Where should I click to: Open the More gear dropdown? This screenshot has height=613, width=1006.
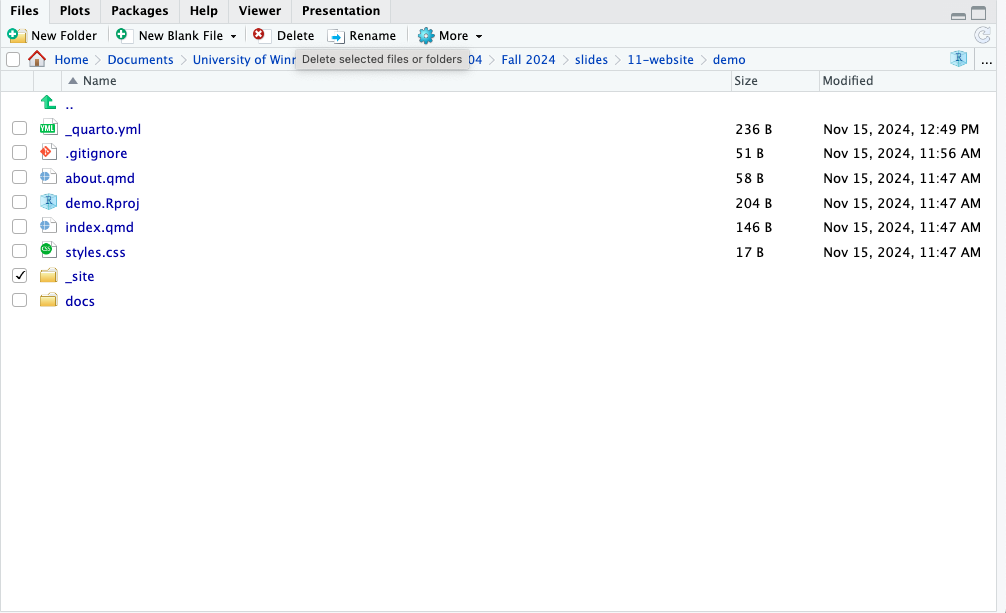point(450,36)
